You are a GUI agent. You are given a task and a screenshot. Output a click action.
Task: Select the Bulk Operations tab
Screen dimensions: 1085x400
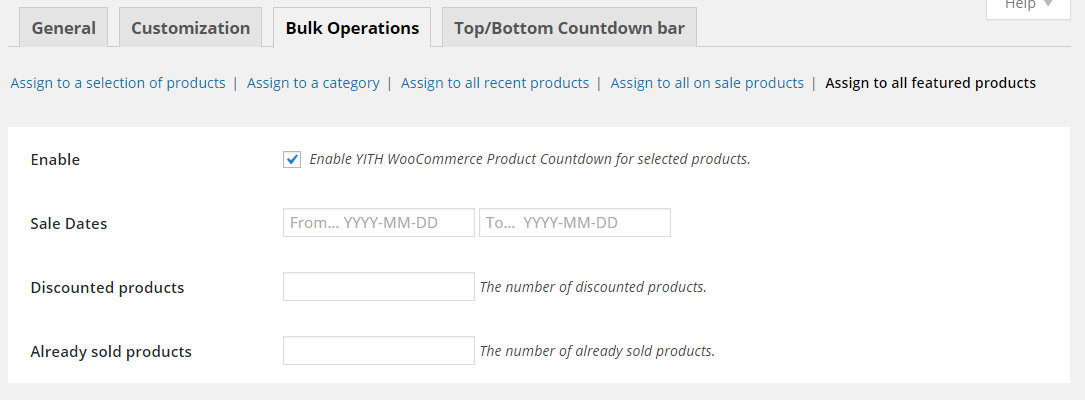click(x=352, y=28)
